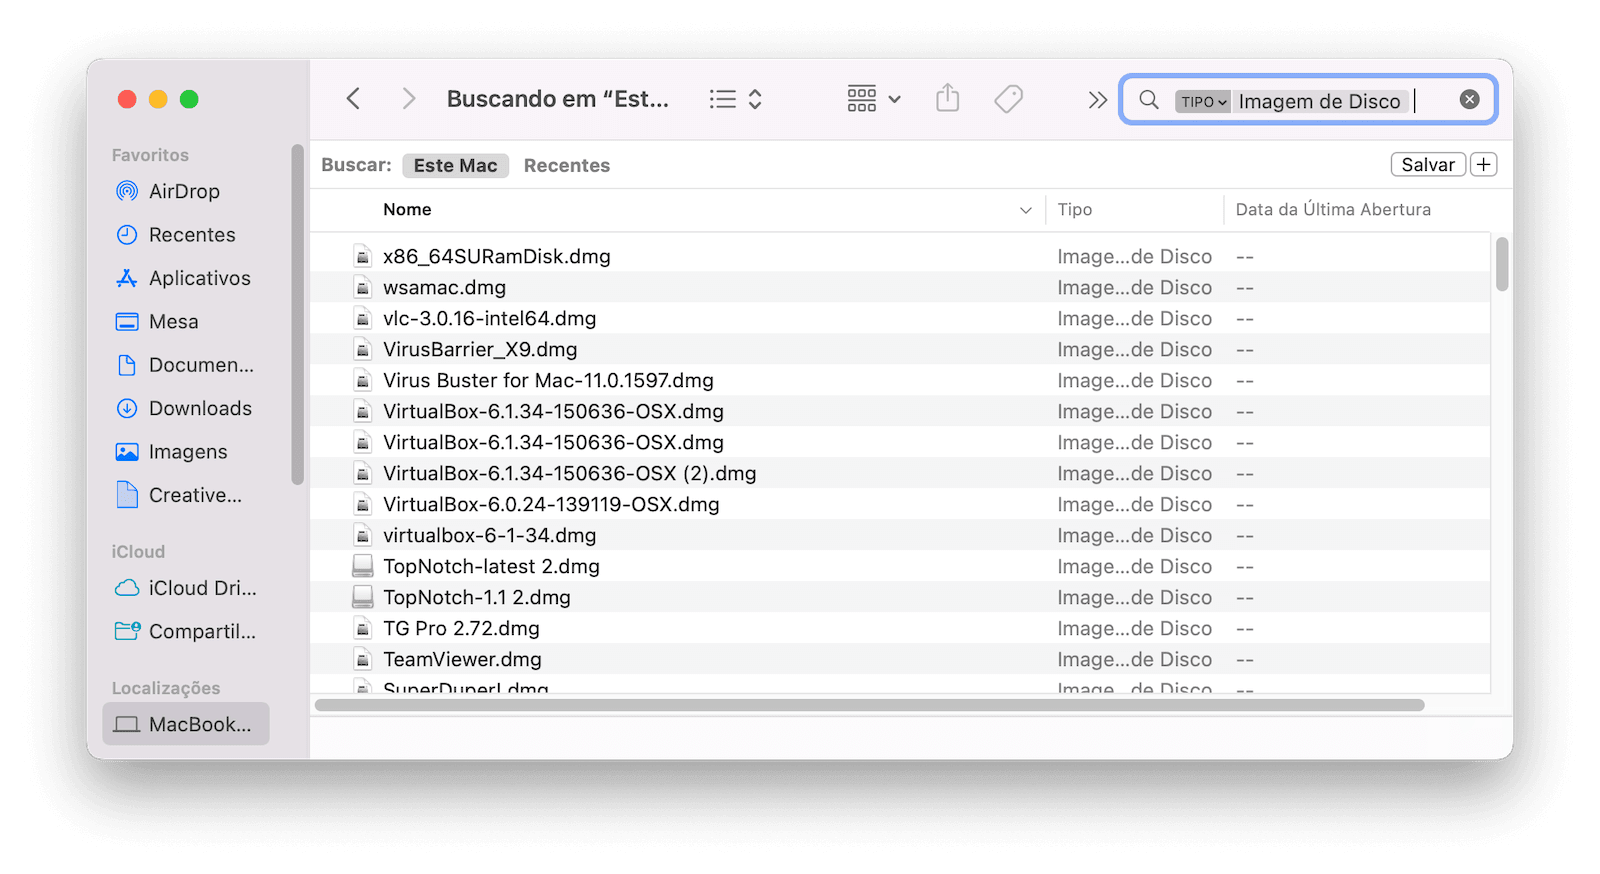Add search criteria with plus button

click(1484, 165)
